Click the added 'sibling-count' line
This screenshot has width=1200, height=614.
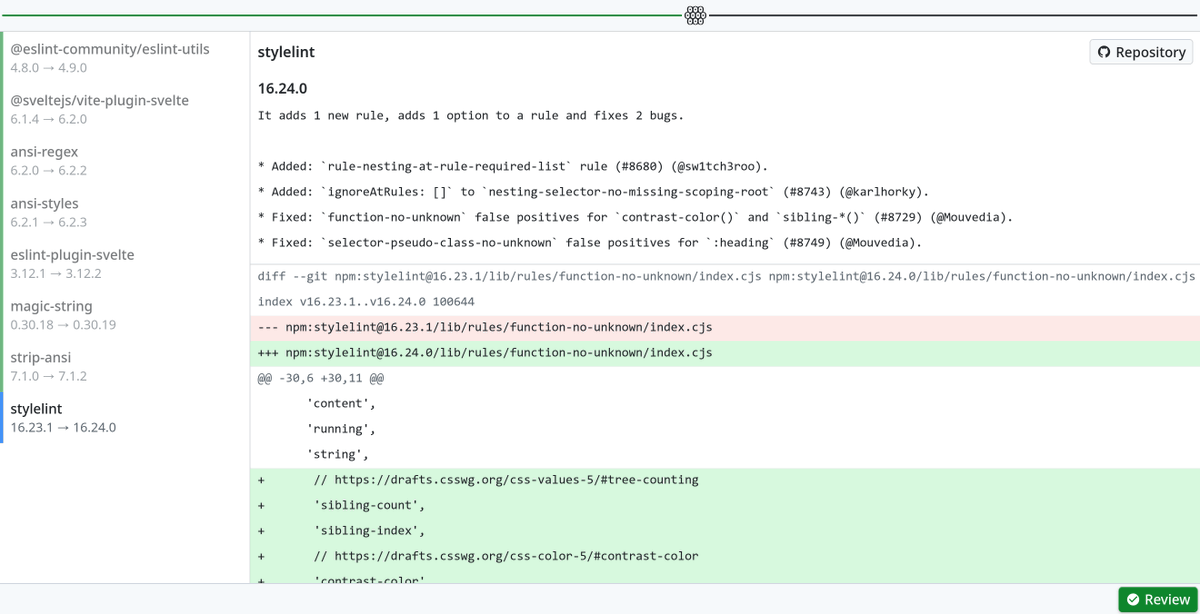(x=725, y=505)
